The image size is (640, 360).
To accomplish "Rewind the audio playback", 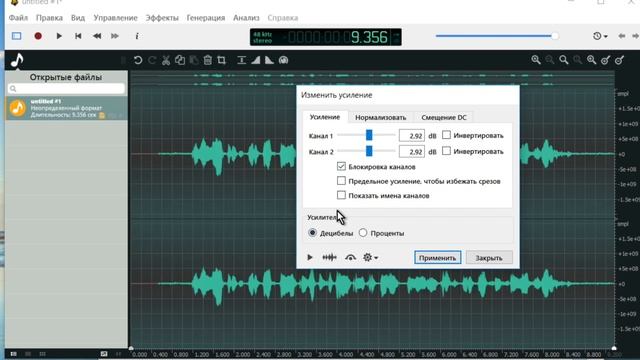I will pos(97,36).
